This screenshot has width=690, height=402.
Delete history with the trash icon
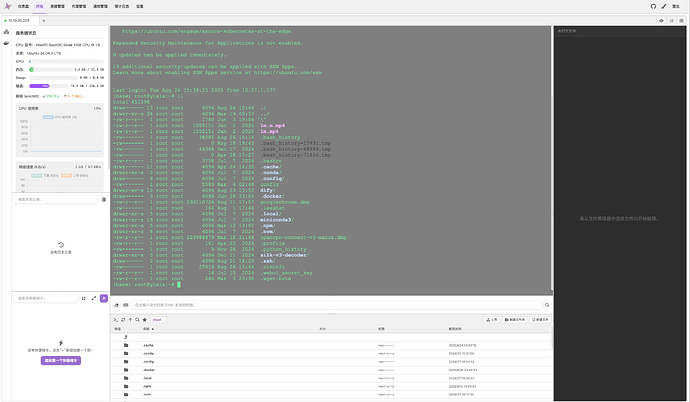point(104,199)
